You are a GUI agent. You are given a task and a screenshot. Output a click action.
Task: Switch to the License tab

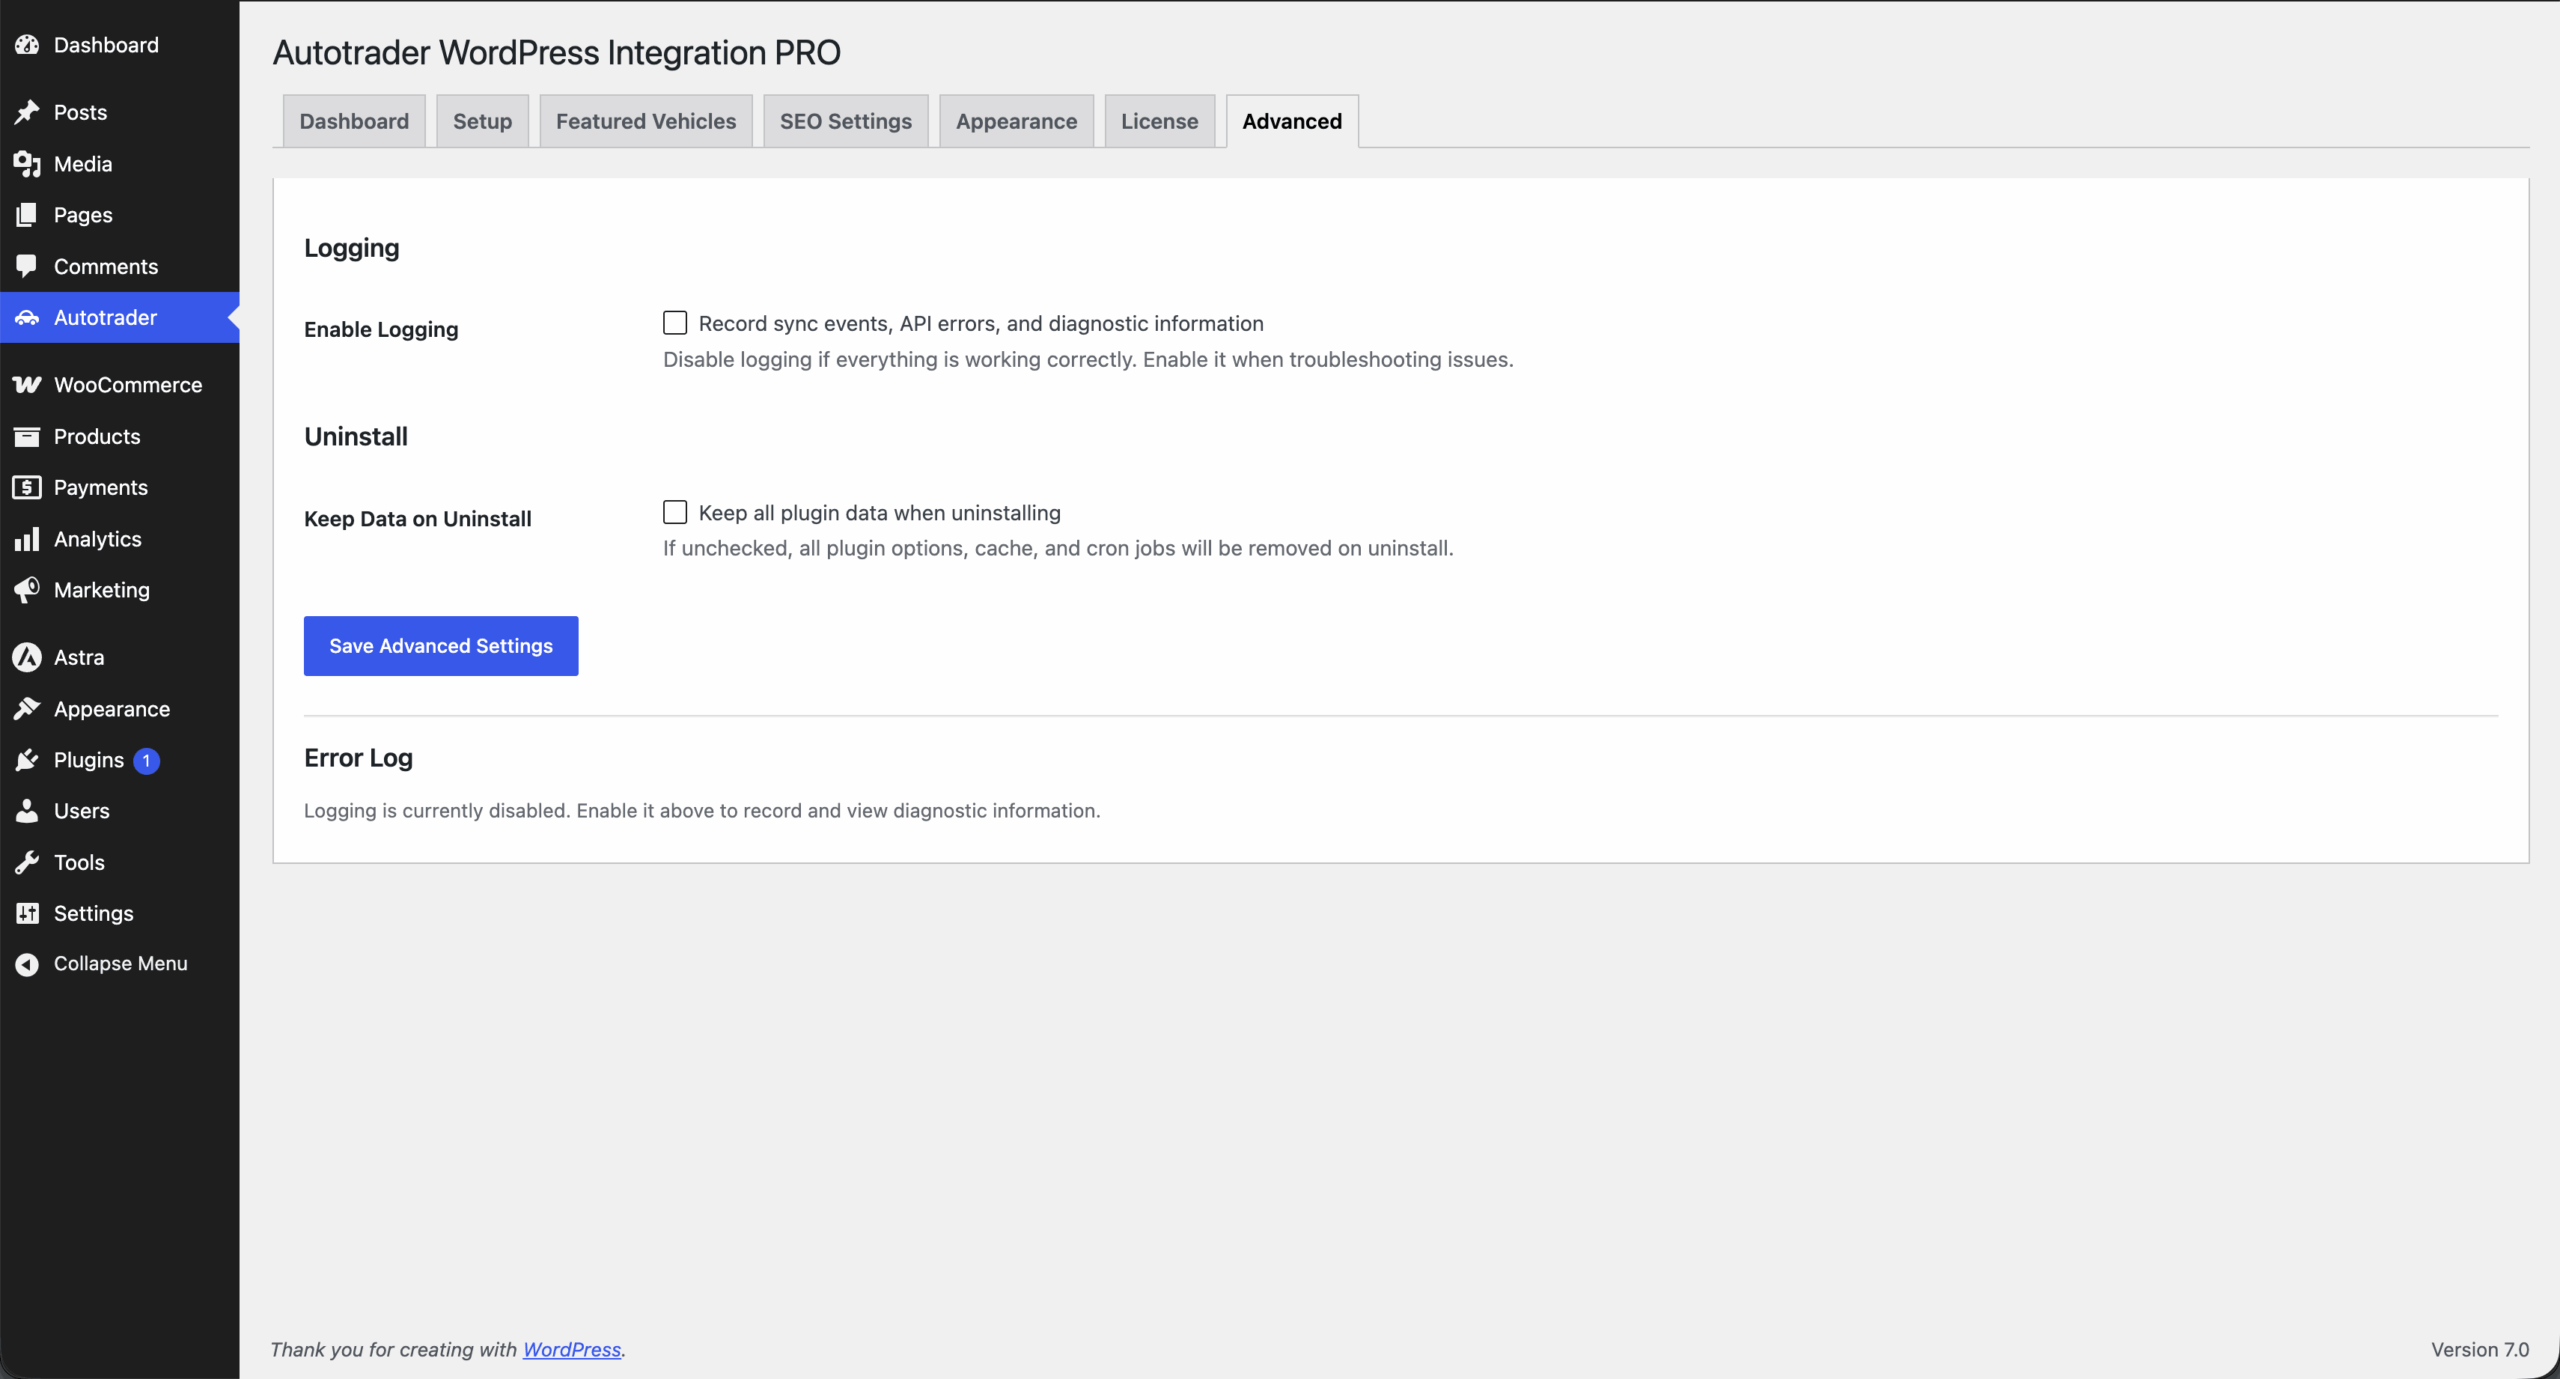[x=1159, y=121]
